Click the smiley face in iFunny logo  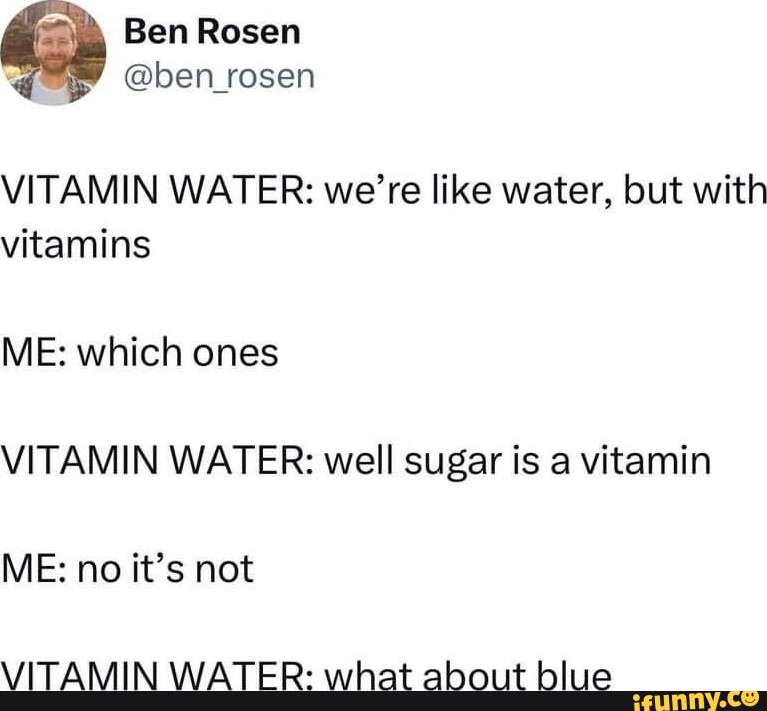pyautogui.click(x=752, y=698)
